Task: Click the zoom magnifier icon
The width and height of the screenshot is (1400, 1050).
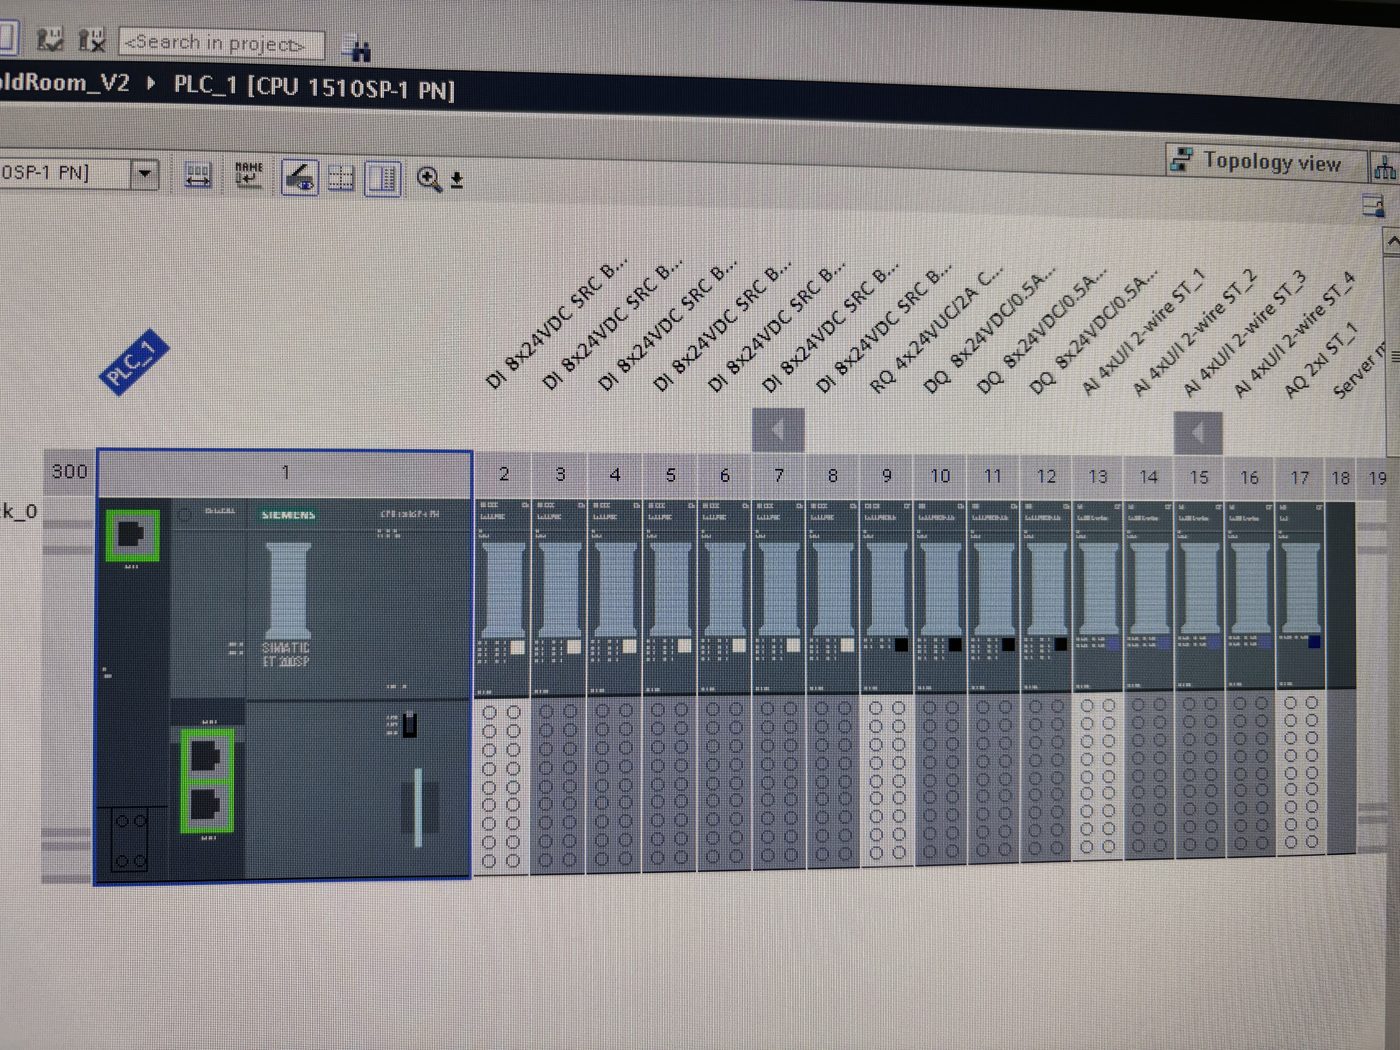Action: 428,179
